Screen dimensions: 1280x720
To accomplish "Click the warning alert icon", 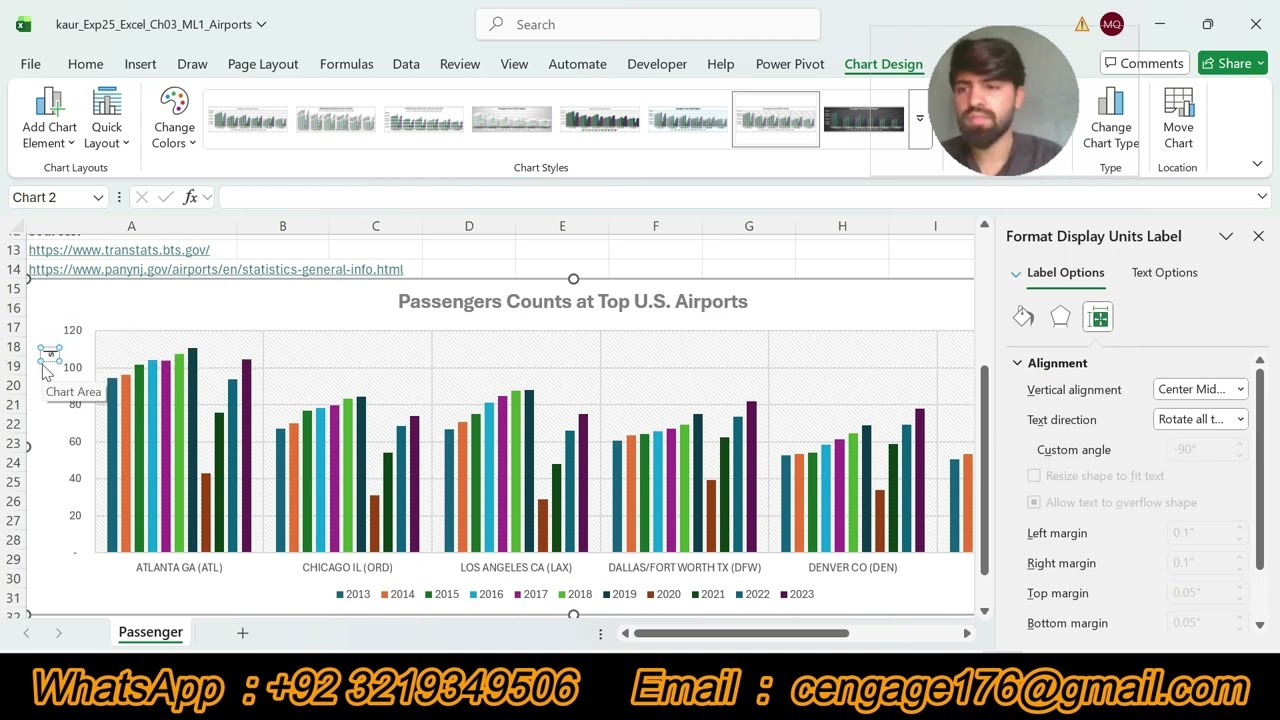I will pyautogui.click(x=1082, y=24).
